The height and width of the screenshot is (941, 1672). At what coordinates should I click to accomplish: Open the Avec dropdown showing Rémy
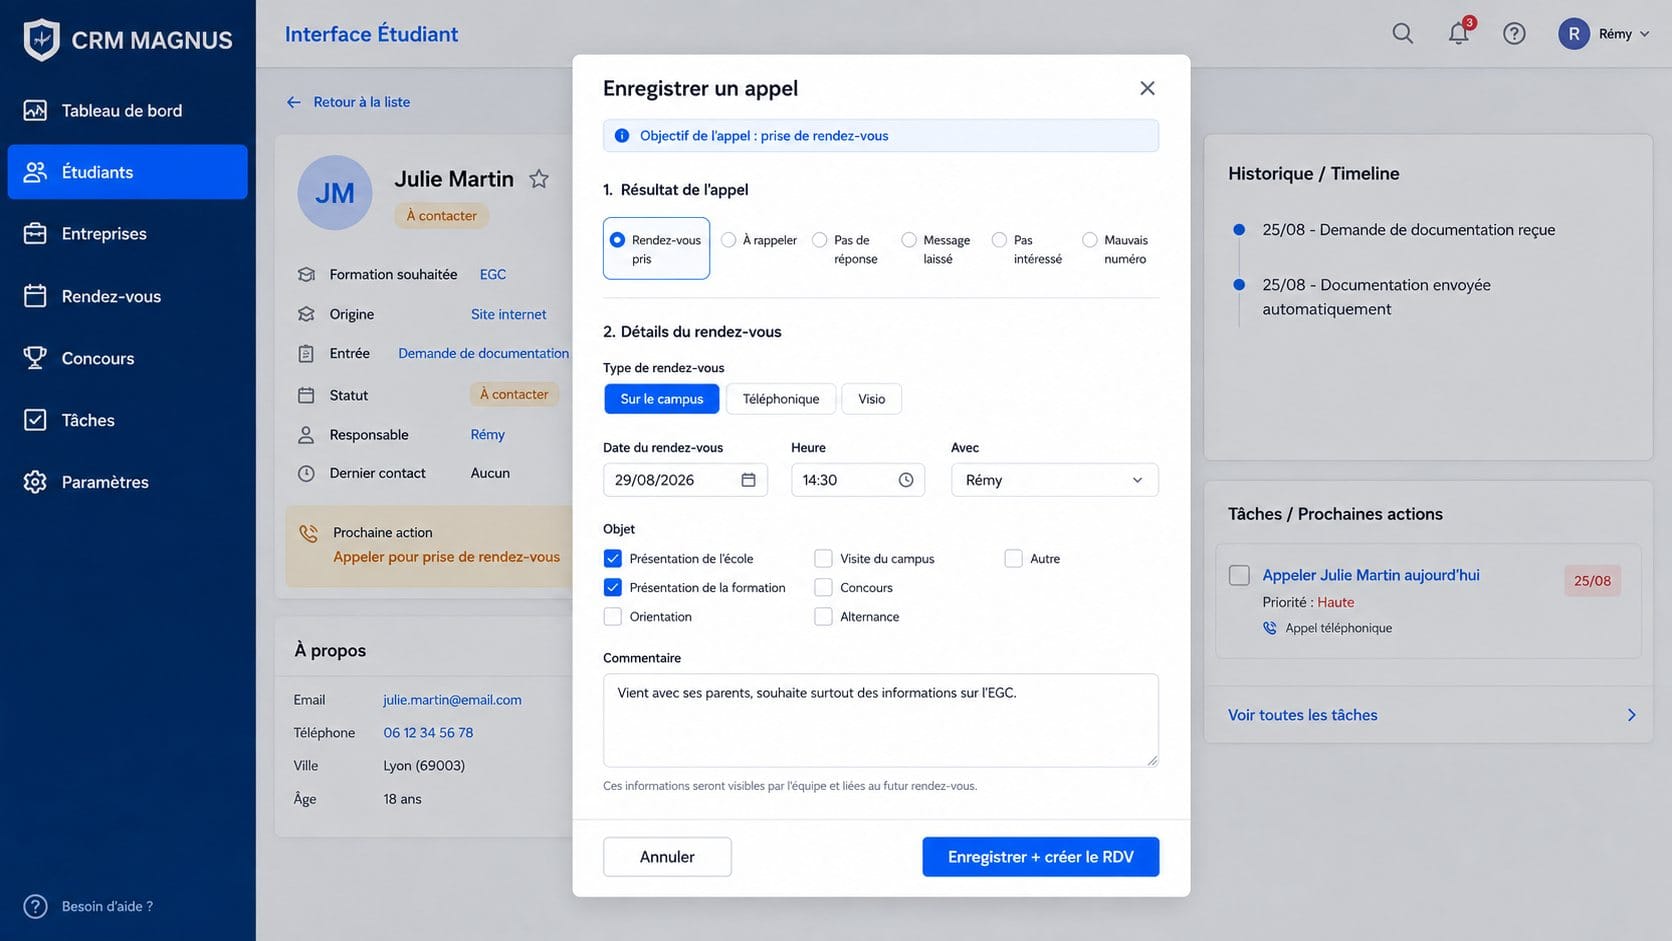pos(1054,480)
